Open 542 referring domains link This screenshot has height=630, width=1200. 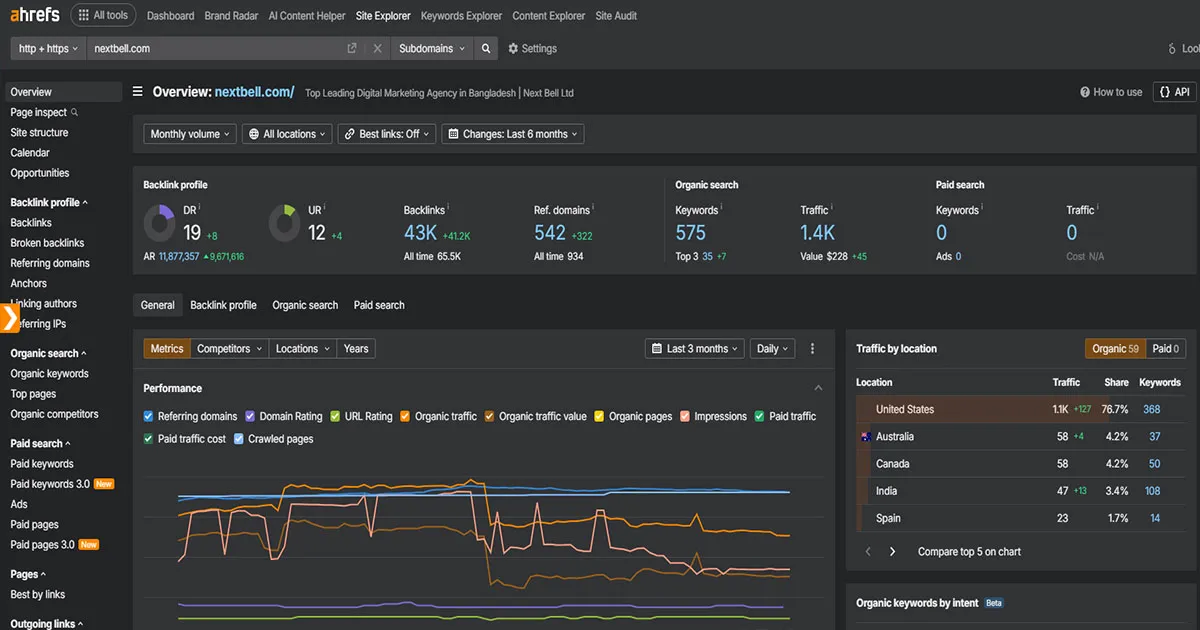click(x=550, y=233)
